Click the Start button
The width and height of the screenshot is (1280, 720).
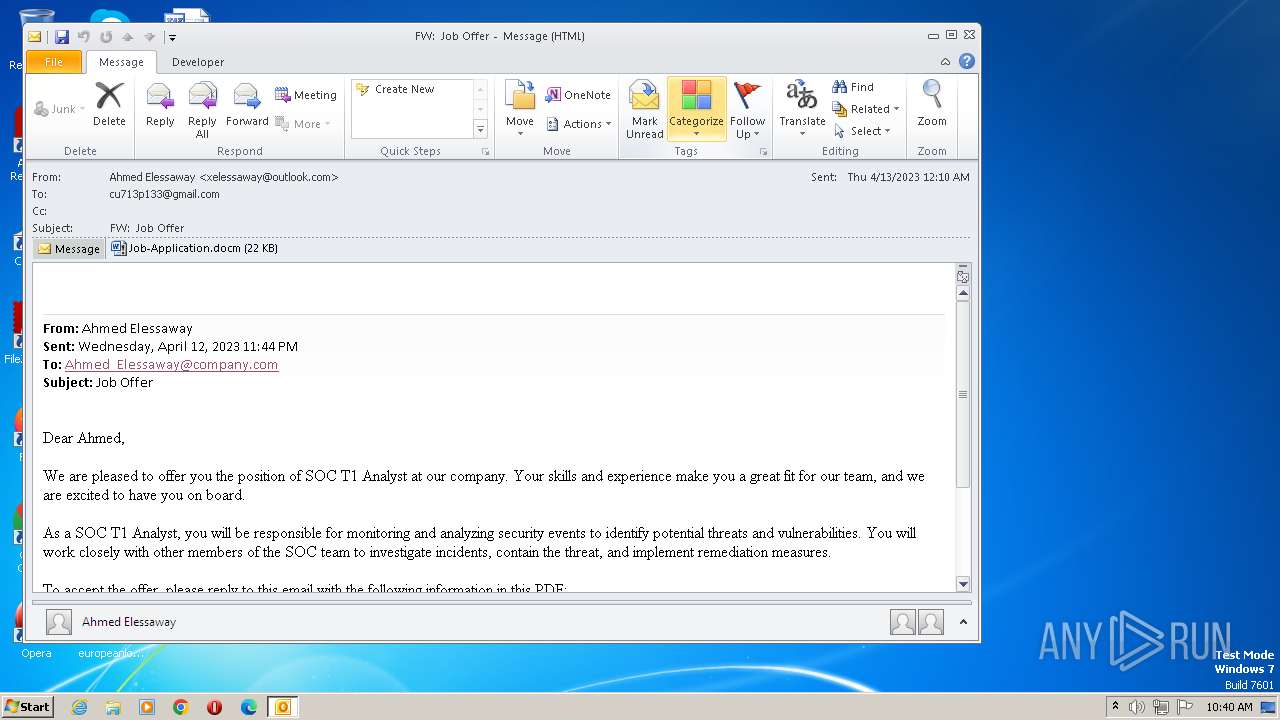[27, 707]
